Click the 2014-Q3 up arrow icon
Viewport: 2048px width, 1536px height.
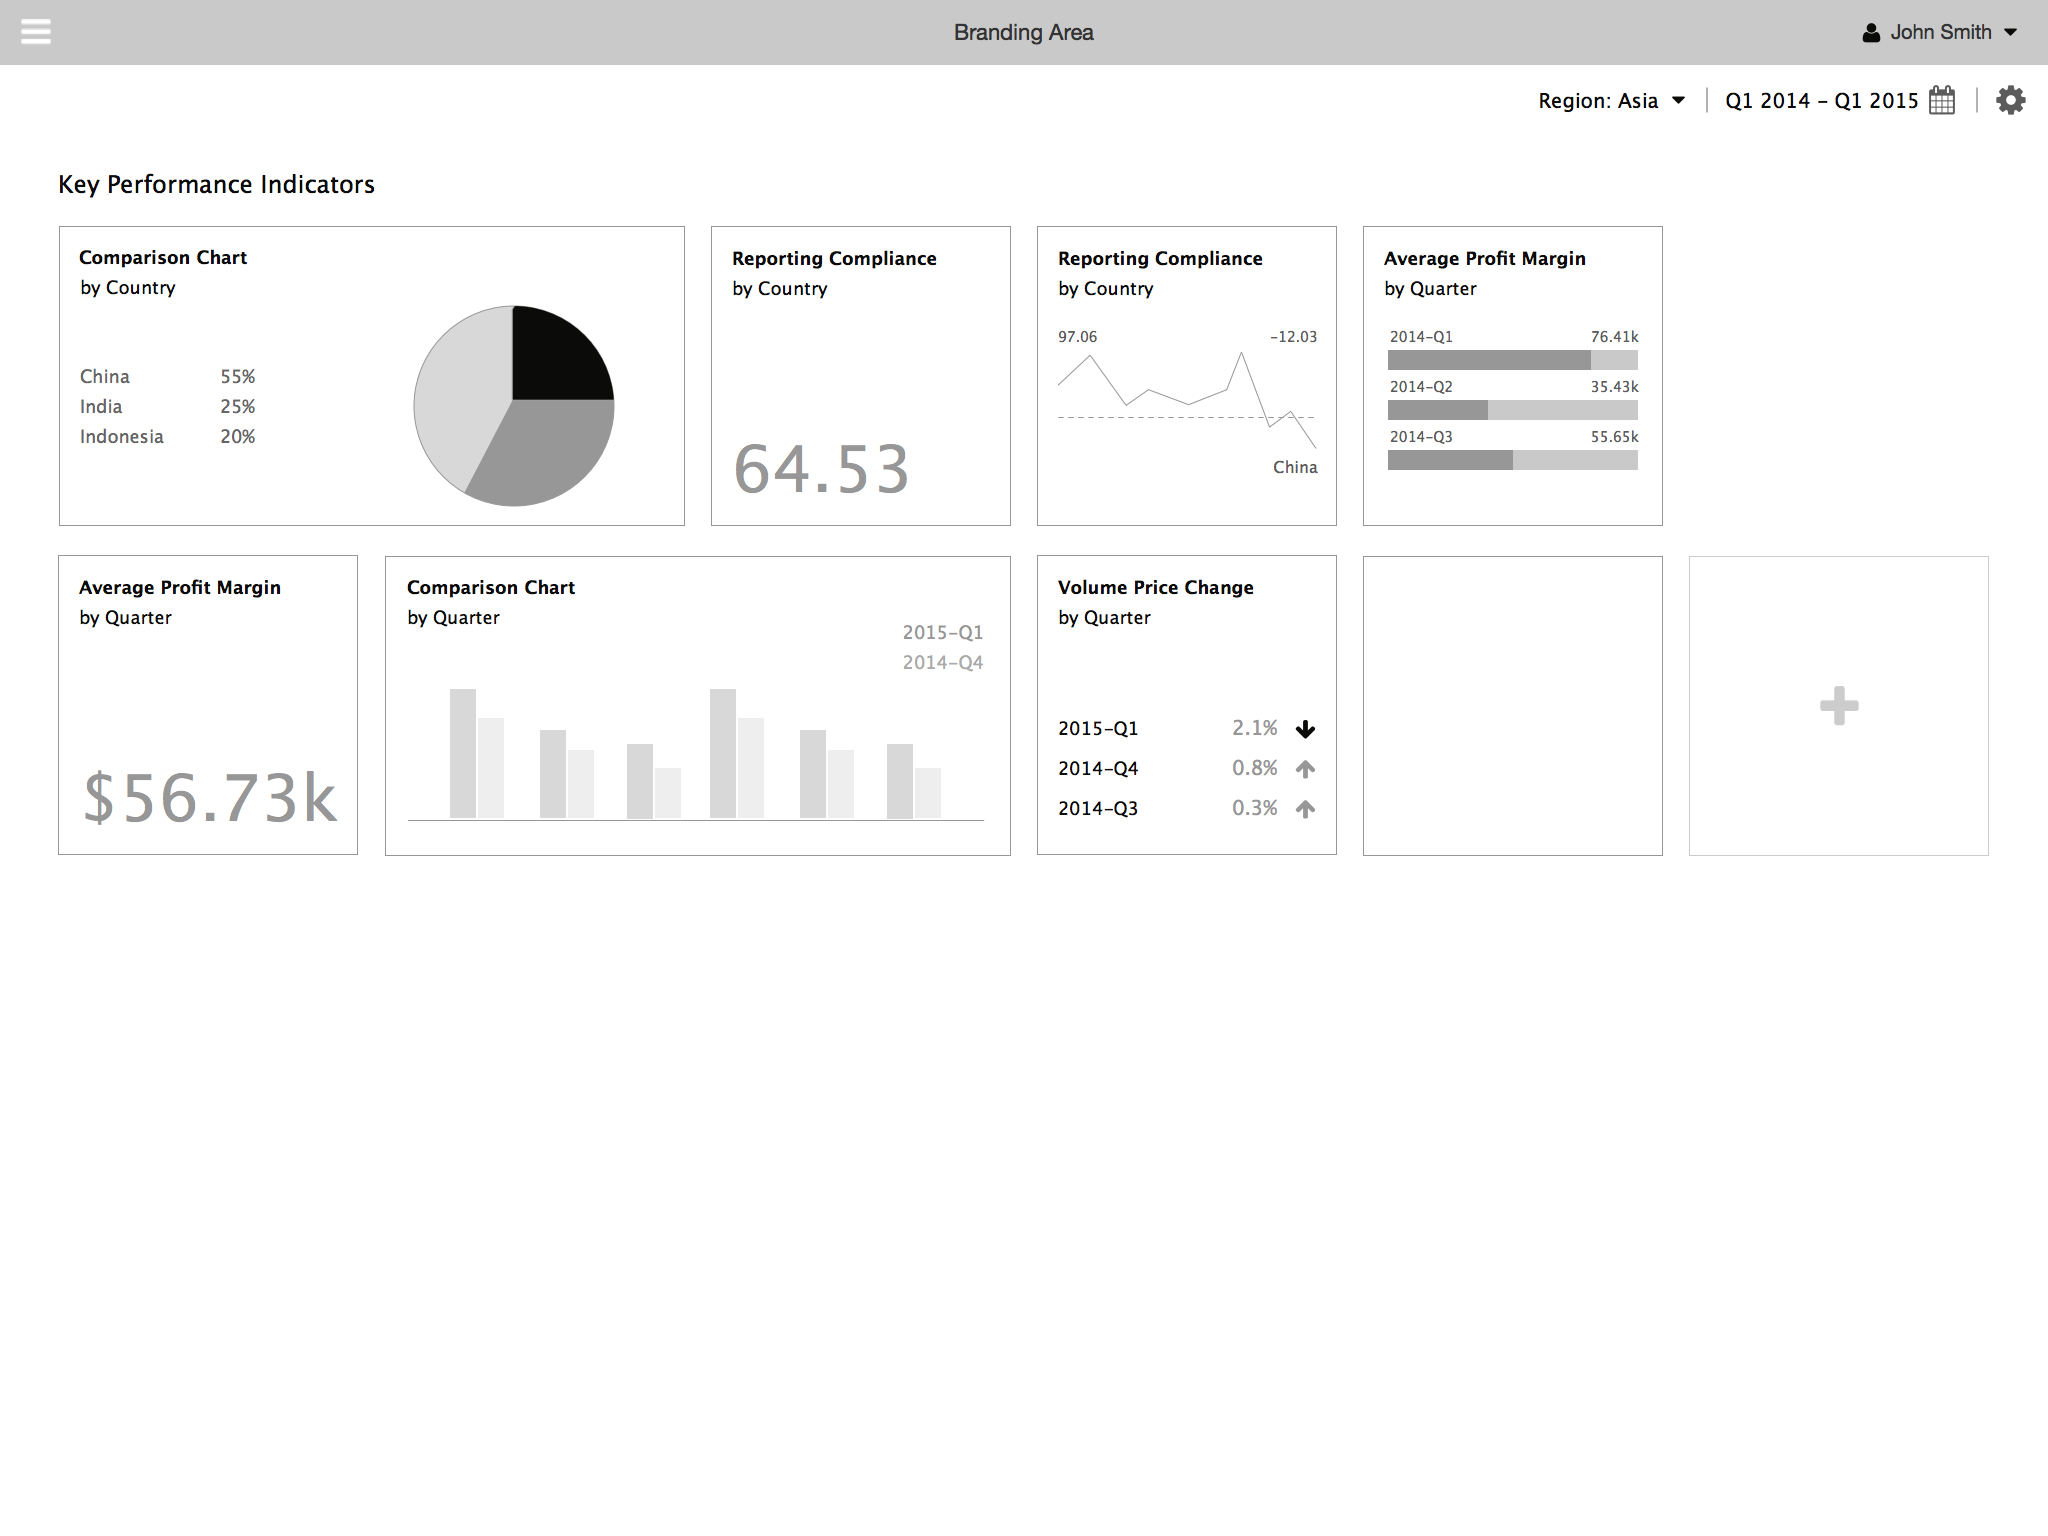coord(1305,809)
